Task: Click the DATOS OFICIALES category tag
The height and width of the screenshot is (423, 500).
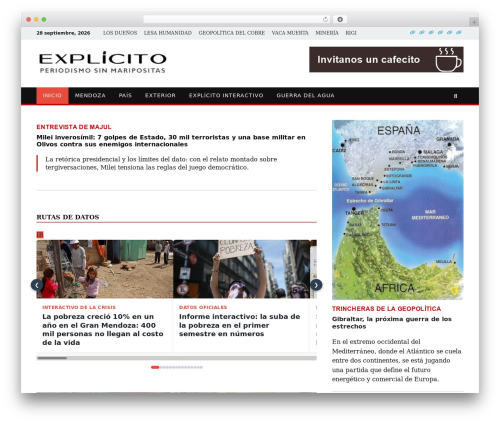Action: (203, 307)
